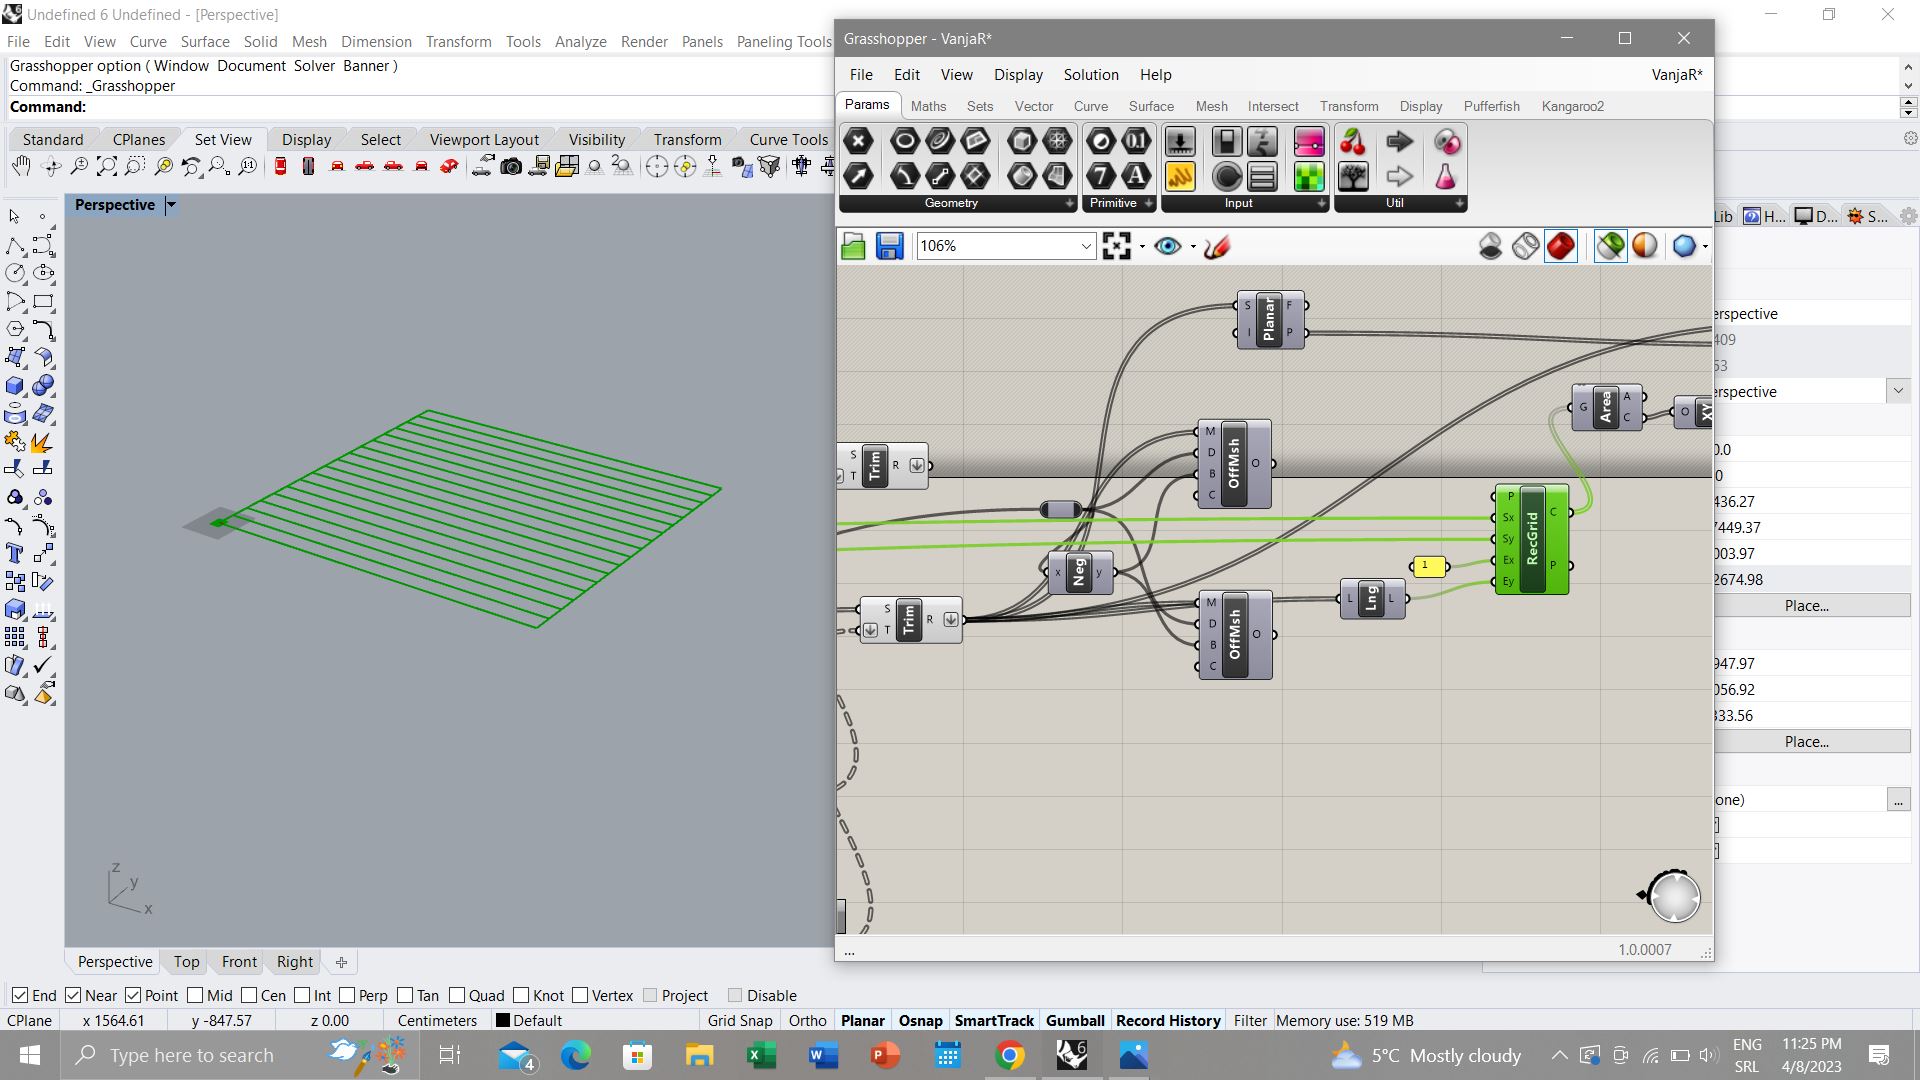This screenshot has height=1080, width=1920.
Task: Open the preview eye dropdown arrow
Action: [1193, 247]
